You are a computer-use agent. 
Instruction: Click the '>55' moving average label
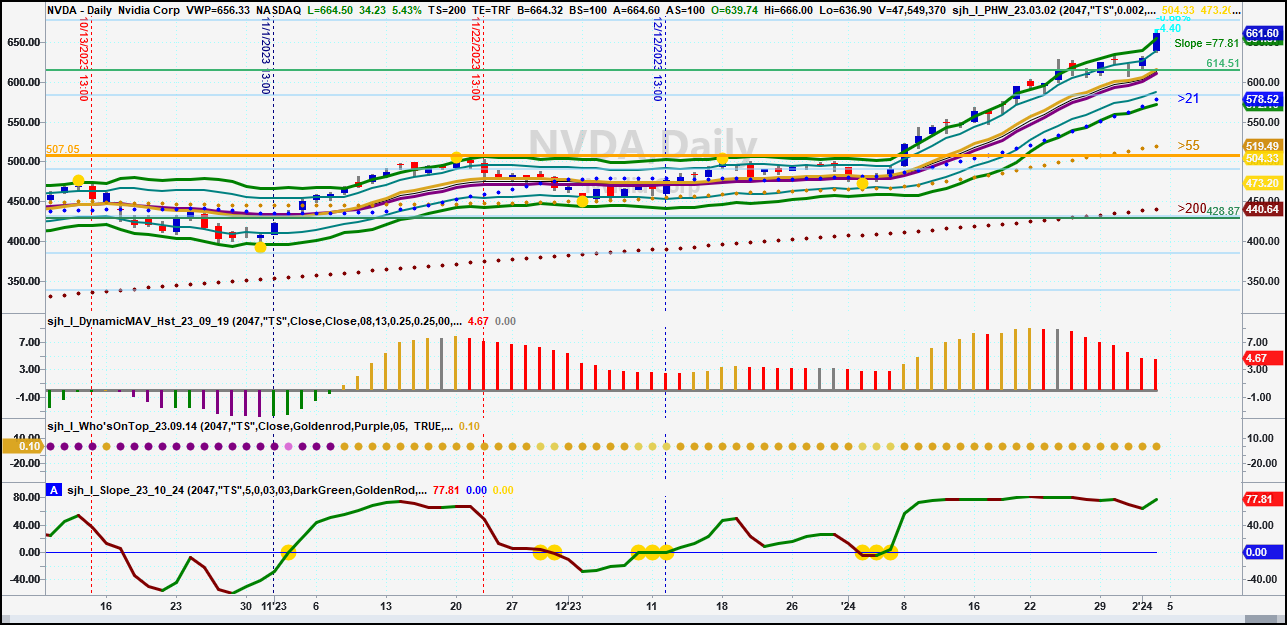pos(1188,145)
